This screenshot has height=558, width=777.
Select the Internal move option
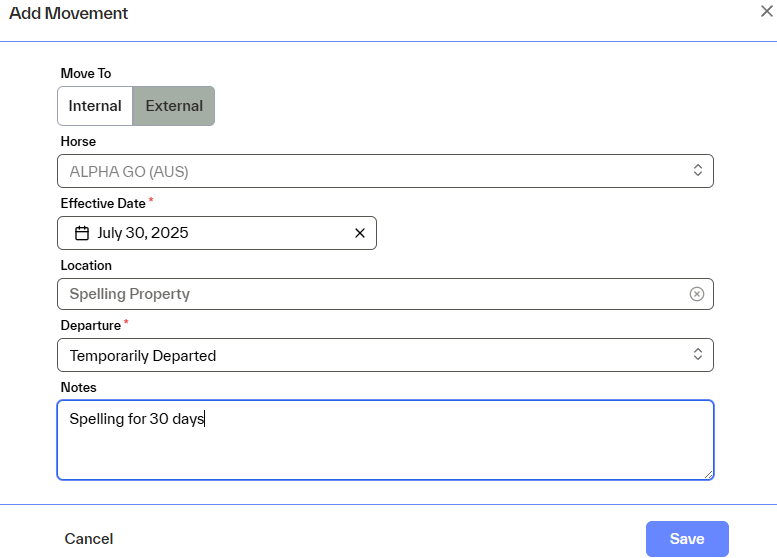(x=95, y=106)
